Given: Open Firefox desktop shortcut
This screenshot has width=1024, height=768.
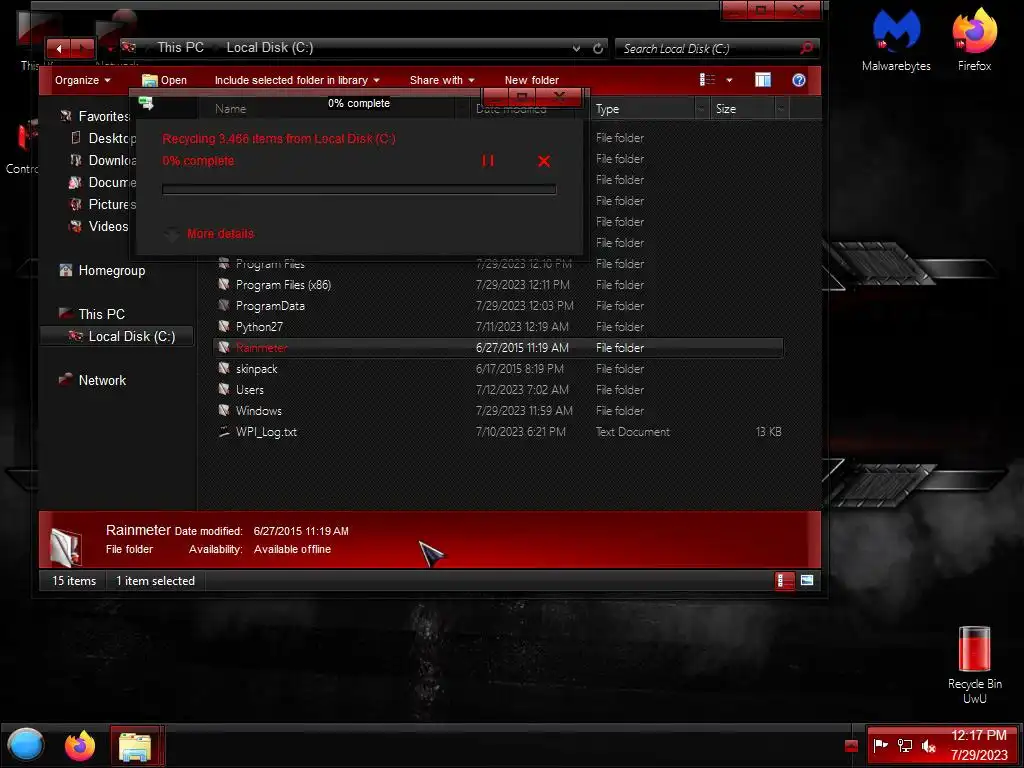Looking at the screenshot, I should (x=974, y=40).
